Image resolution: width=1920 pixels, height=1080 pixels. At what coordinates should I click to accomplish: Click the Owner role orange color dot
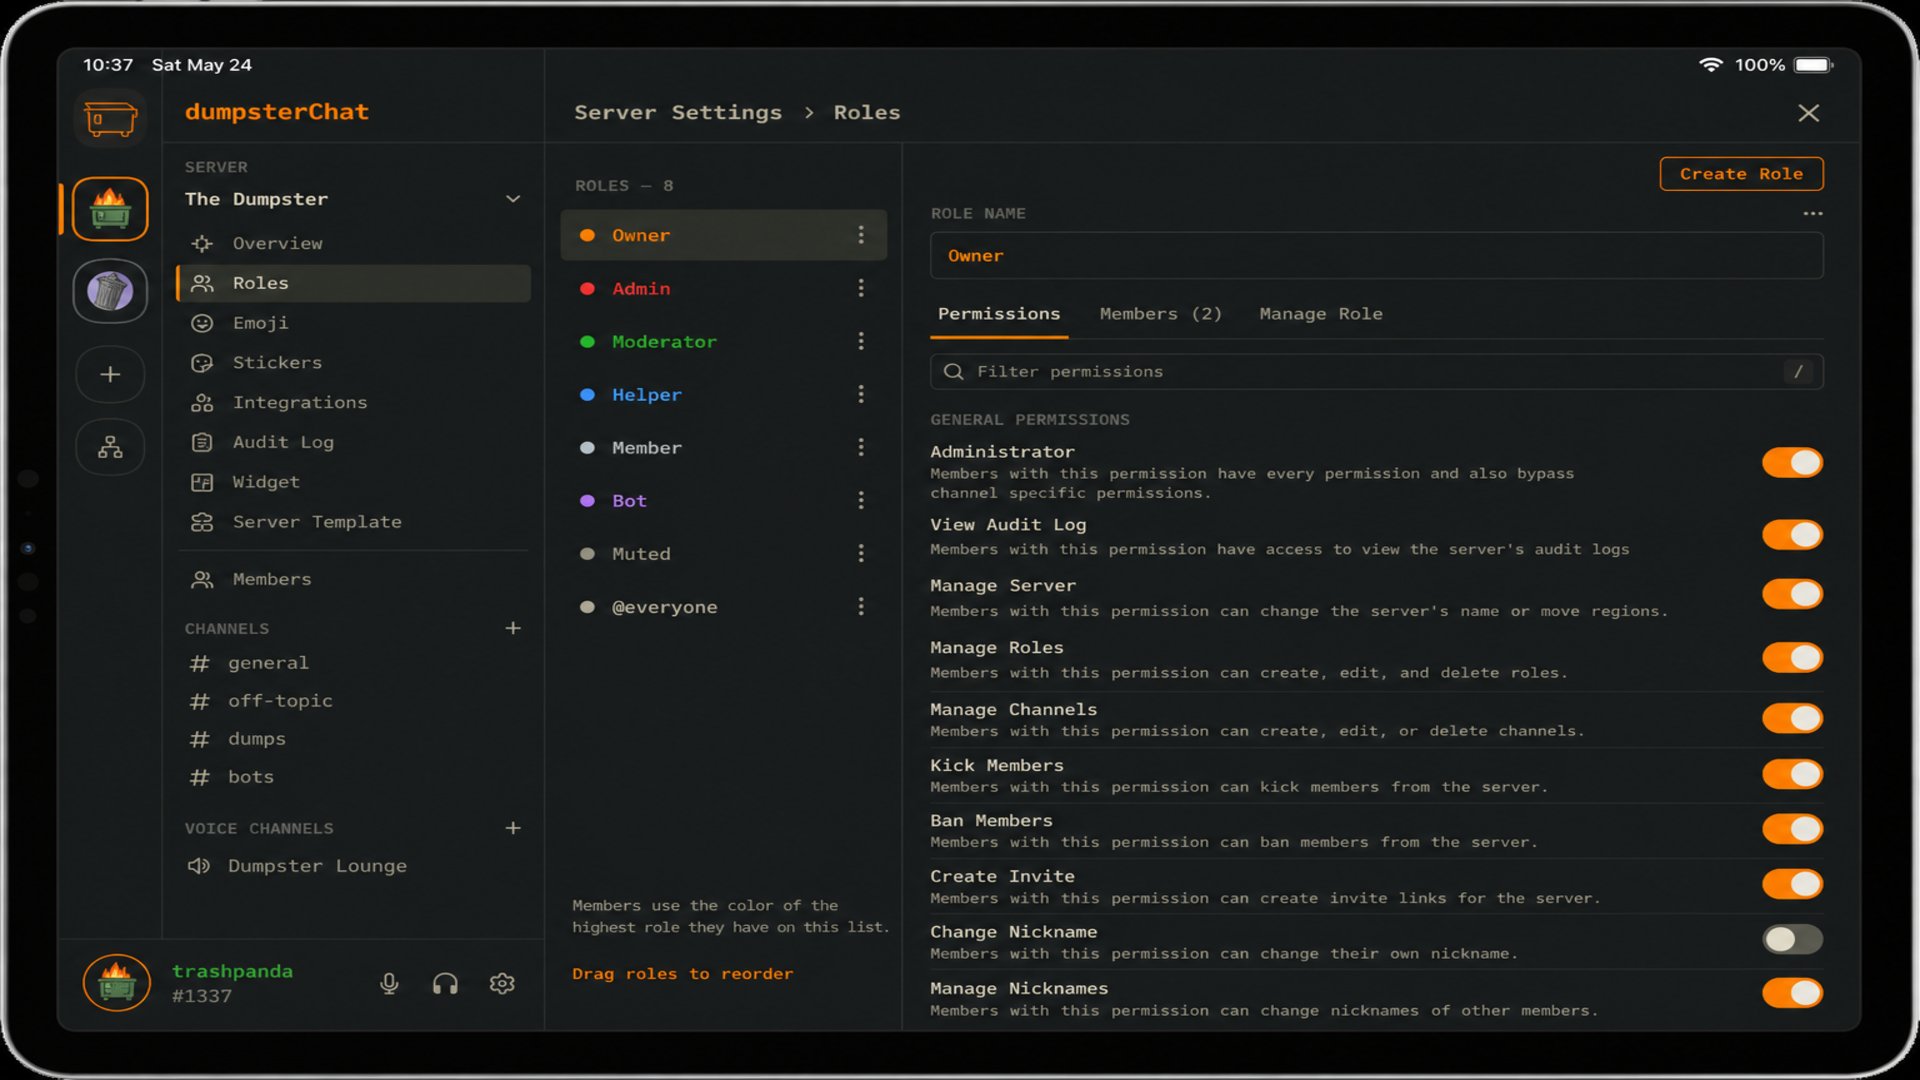588,235
